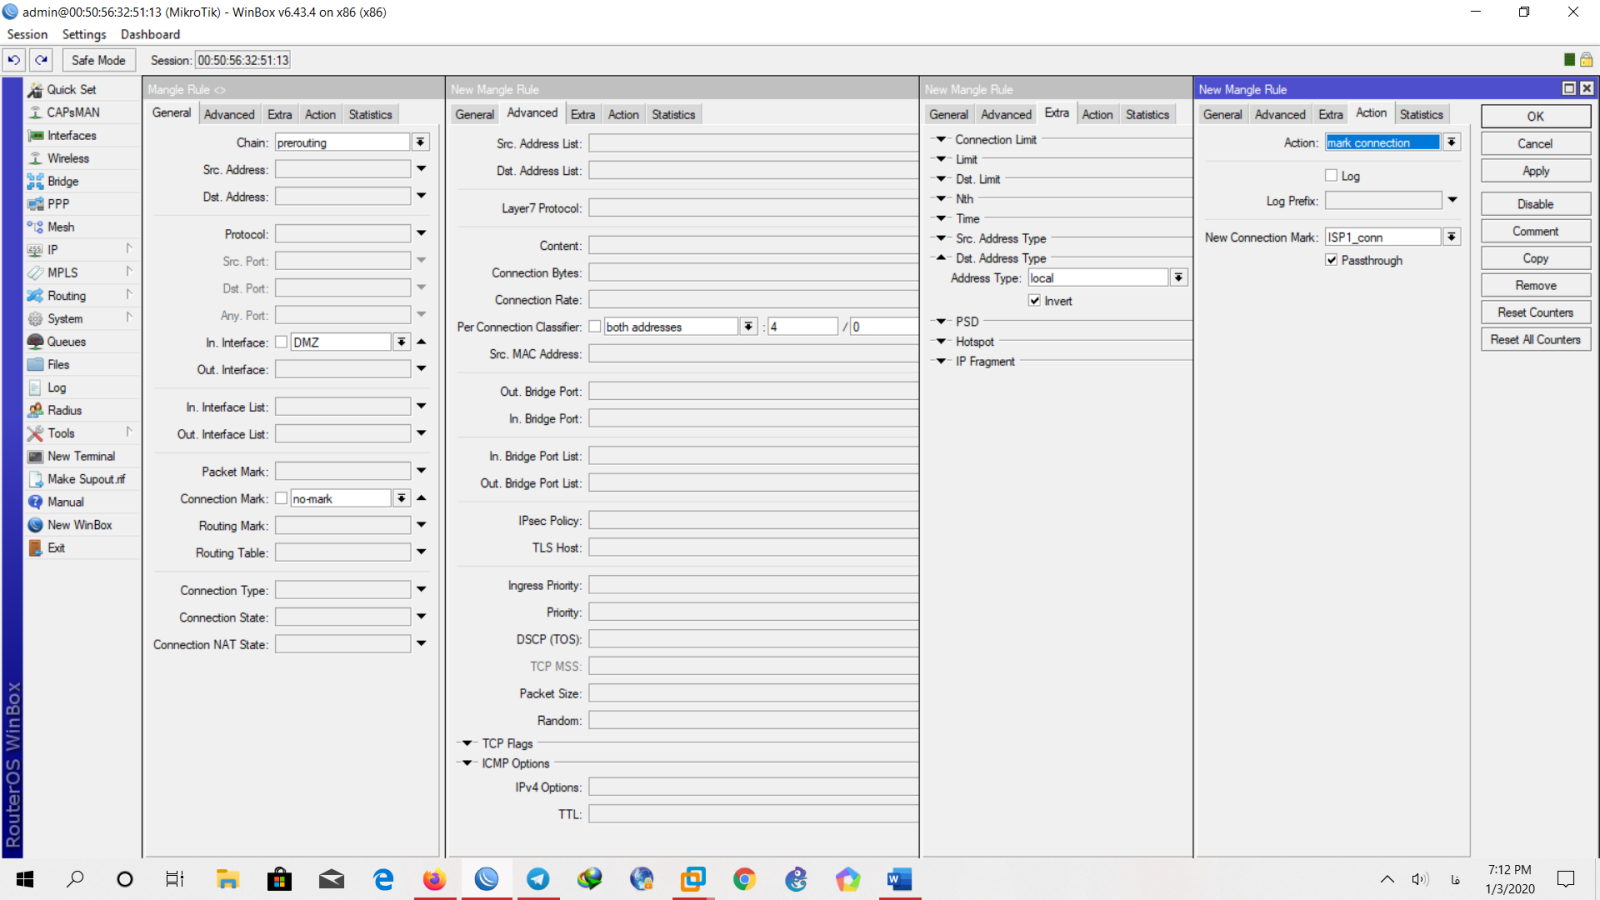Expand the Protocol field
Viewport: 1600px width, 900px height.
coord(421,234)
